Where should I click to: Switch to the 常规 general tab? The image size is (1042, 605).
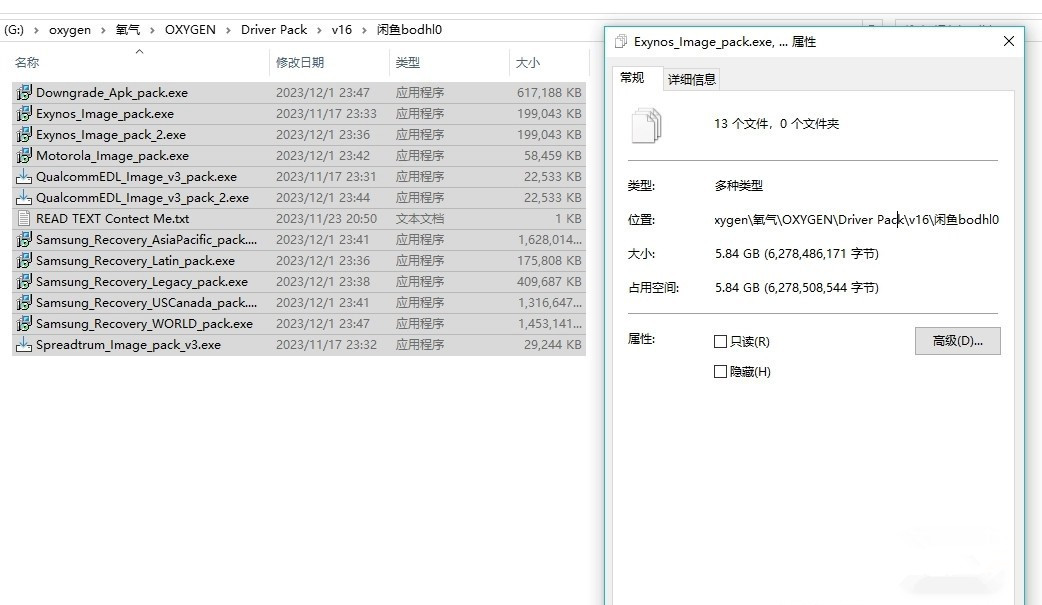pos(632,78)
